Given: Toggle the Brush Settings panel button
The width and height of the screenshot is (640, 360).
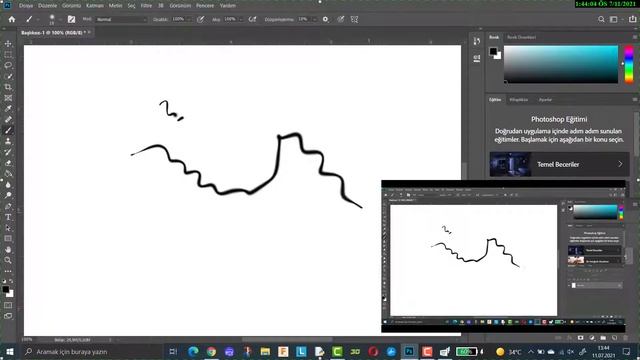Looking at the screenshot, I should click(x=71, y=19).
